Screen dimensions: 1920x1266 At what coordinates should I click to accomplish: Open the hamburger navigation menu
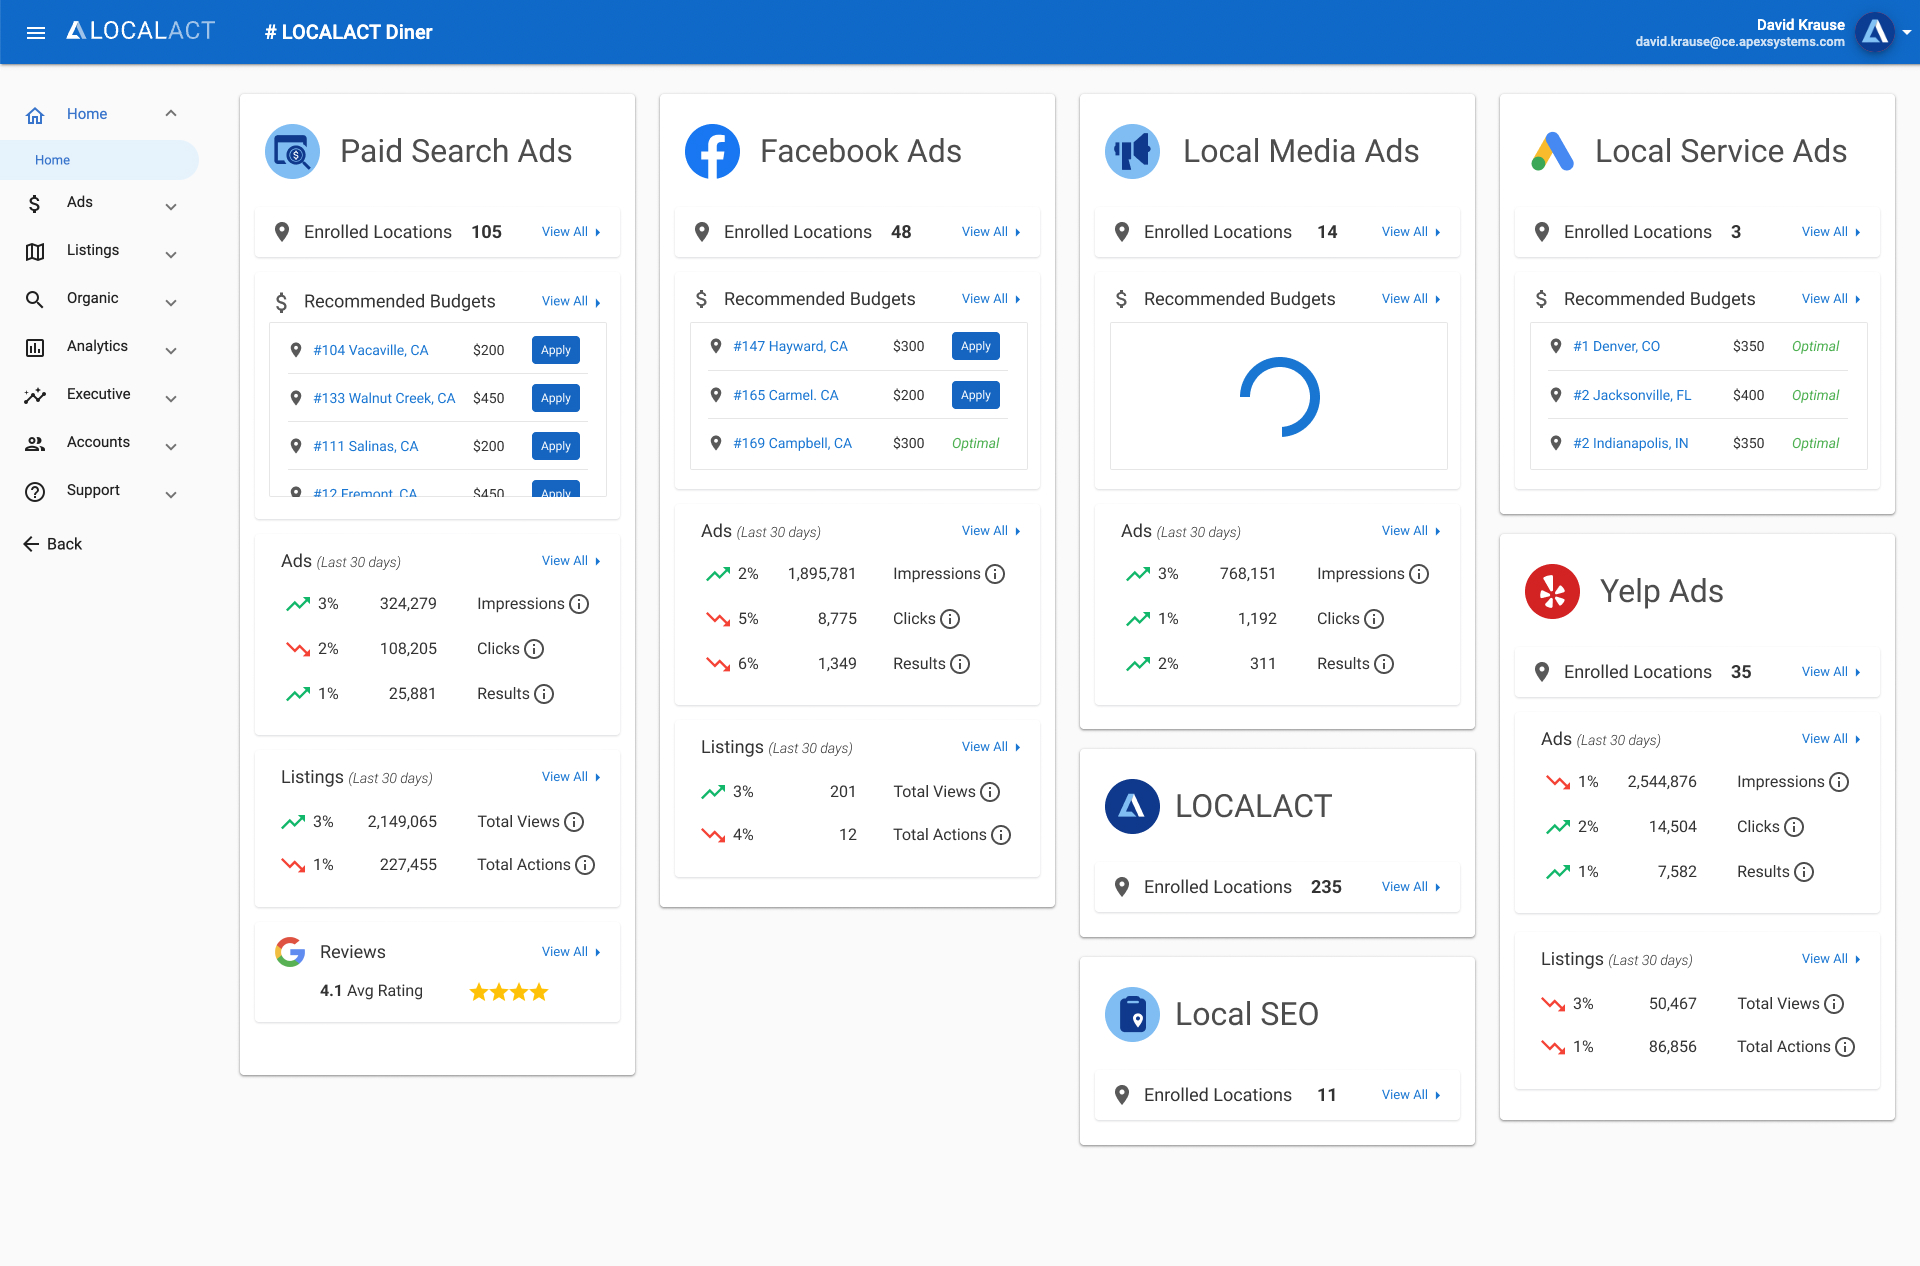(x=36, y=32)
